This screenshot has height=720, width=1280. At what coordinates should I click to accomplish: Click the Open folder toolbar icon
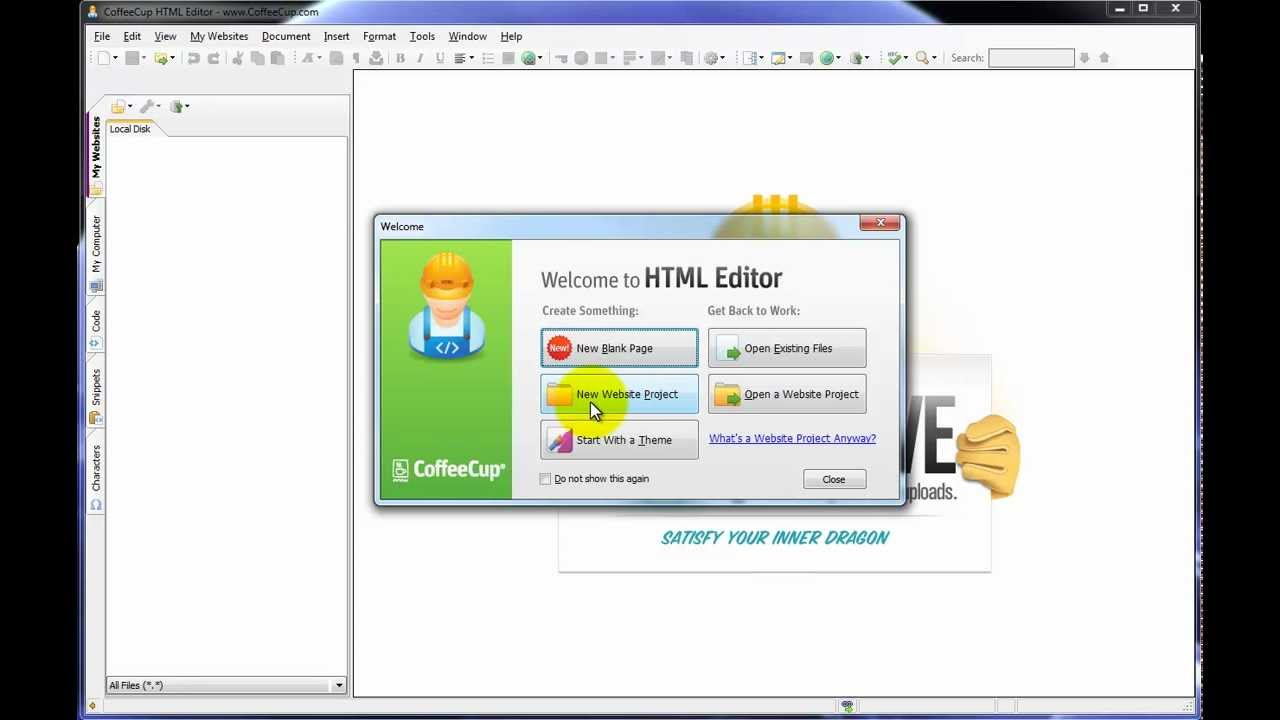tap(160, 58)
